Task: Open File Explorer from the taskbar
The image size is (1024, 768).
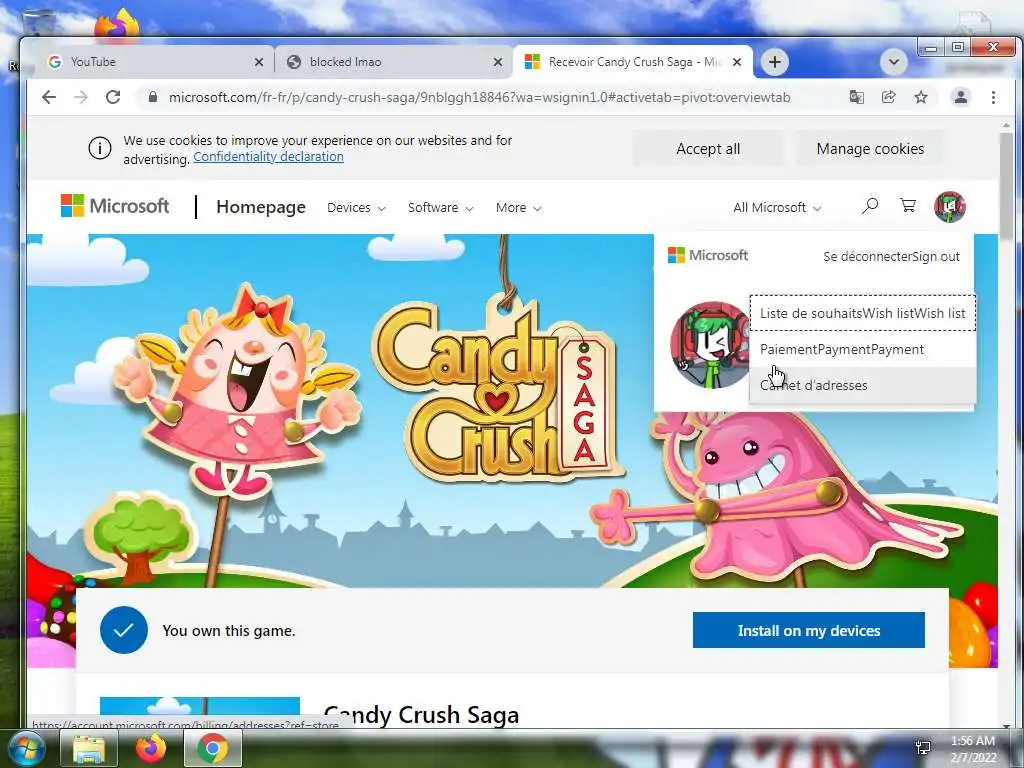Action: coord(89,748)
